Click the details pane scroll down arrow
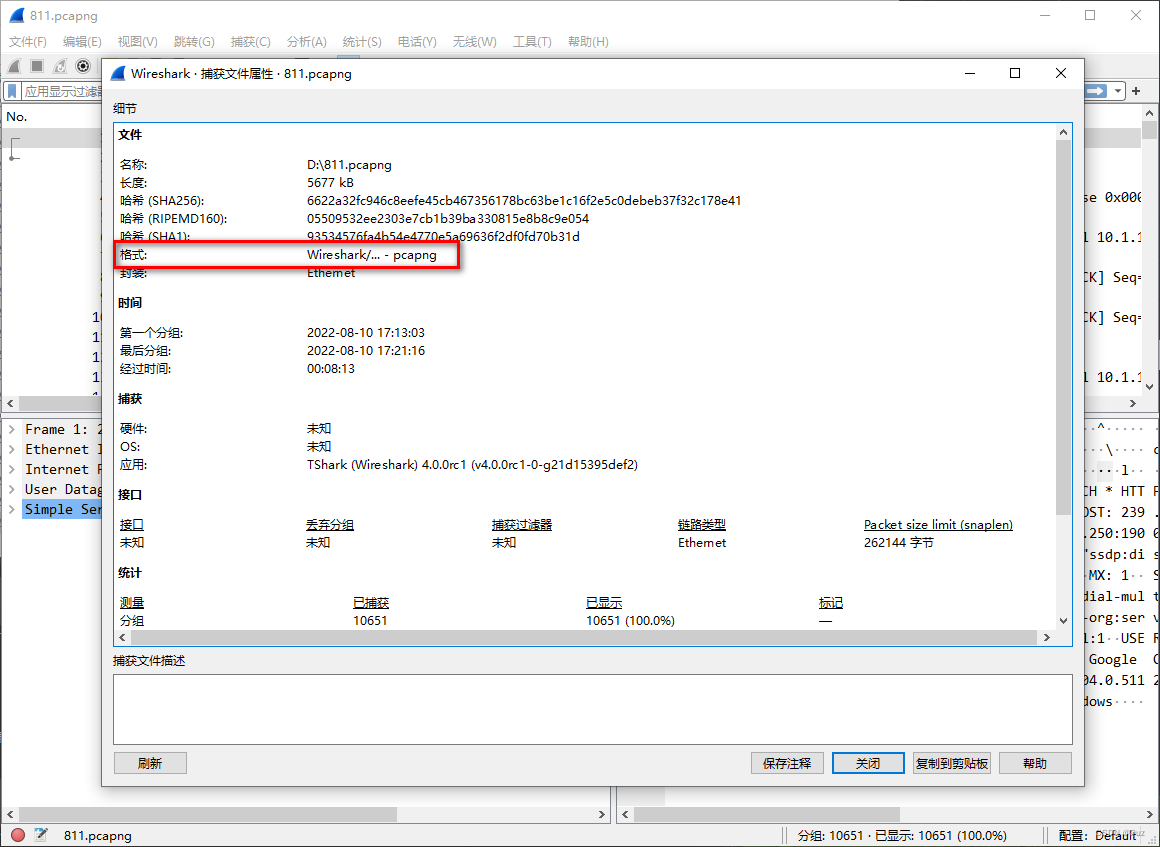1160x847 pixels. pos(1063,621)
